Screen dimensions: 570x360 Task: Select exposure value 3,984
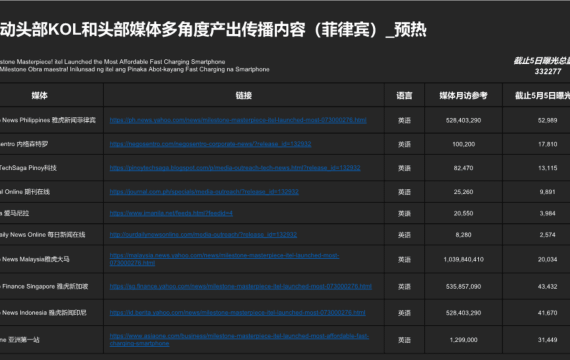pyautogui.click(x=547, y=213)
